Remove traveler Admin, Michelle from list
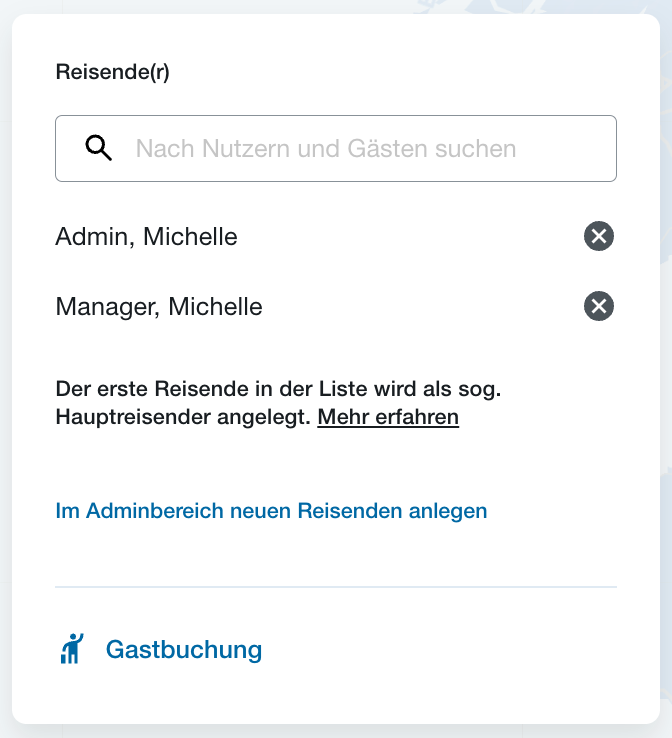This screenshot has height=738, width=672. pos(599,236)
